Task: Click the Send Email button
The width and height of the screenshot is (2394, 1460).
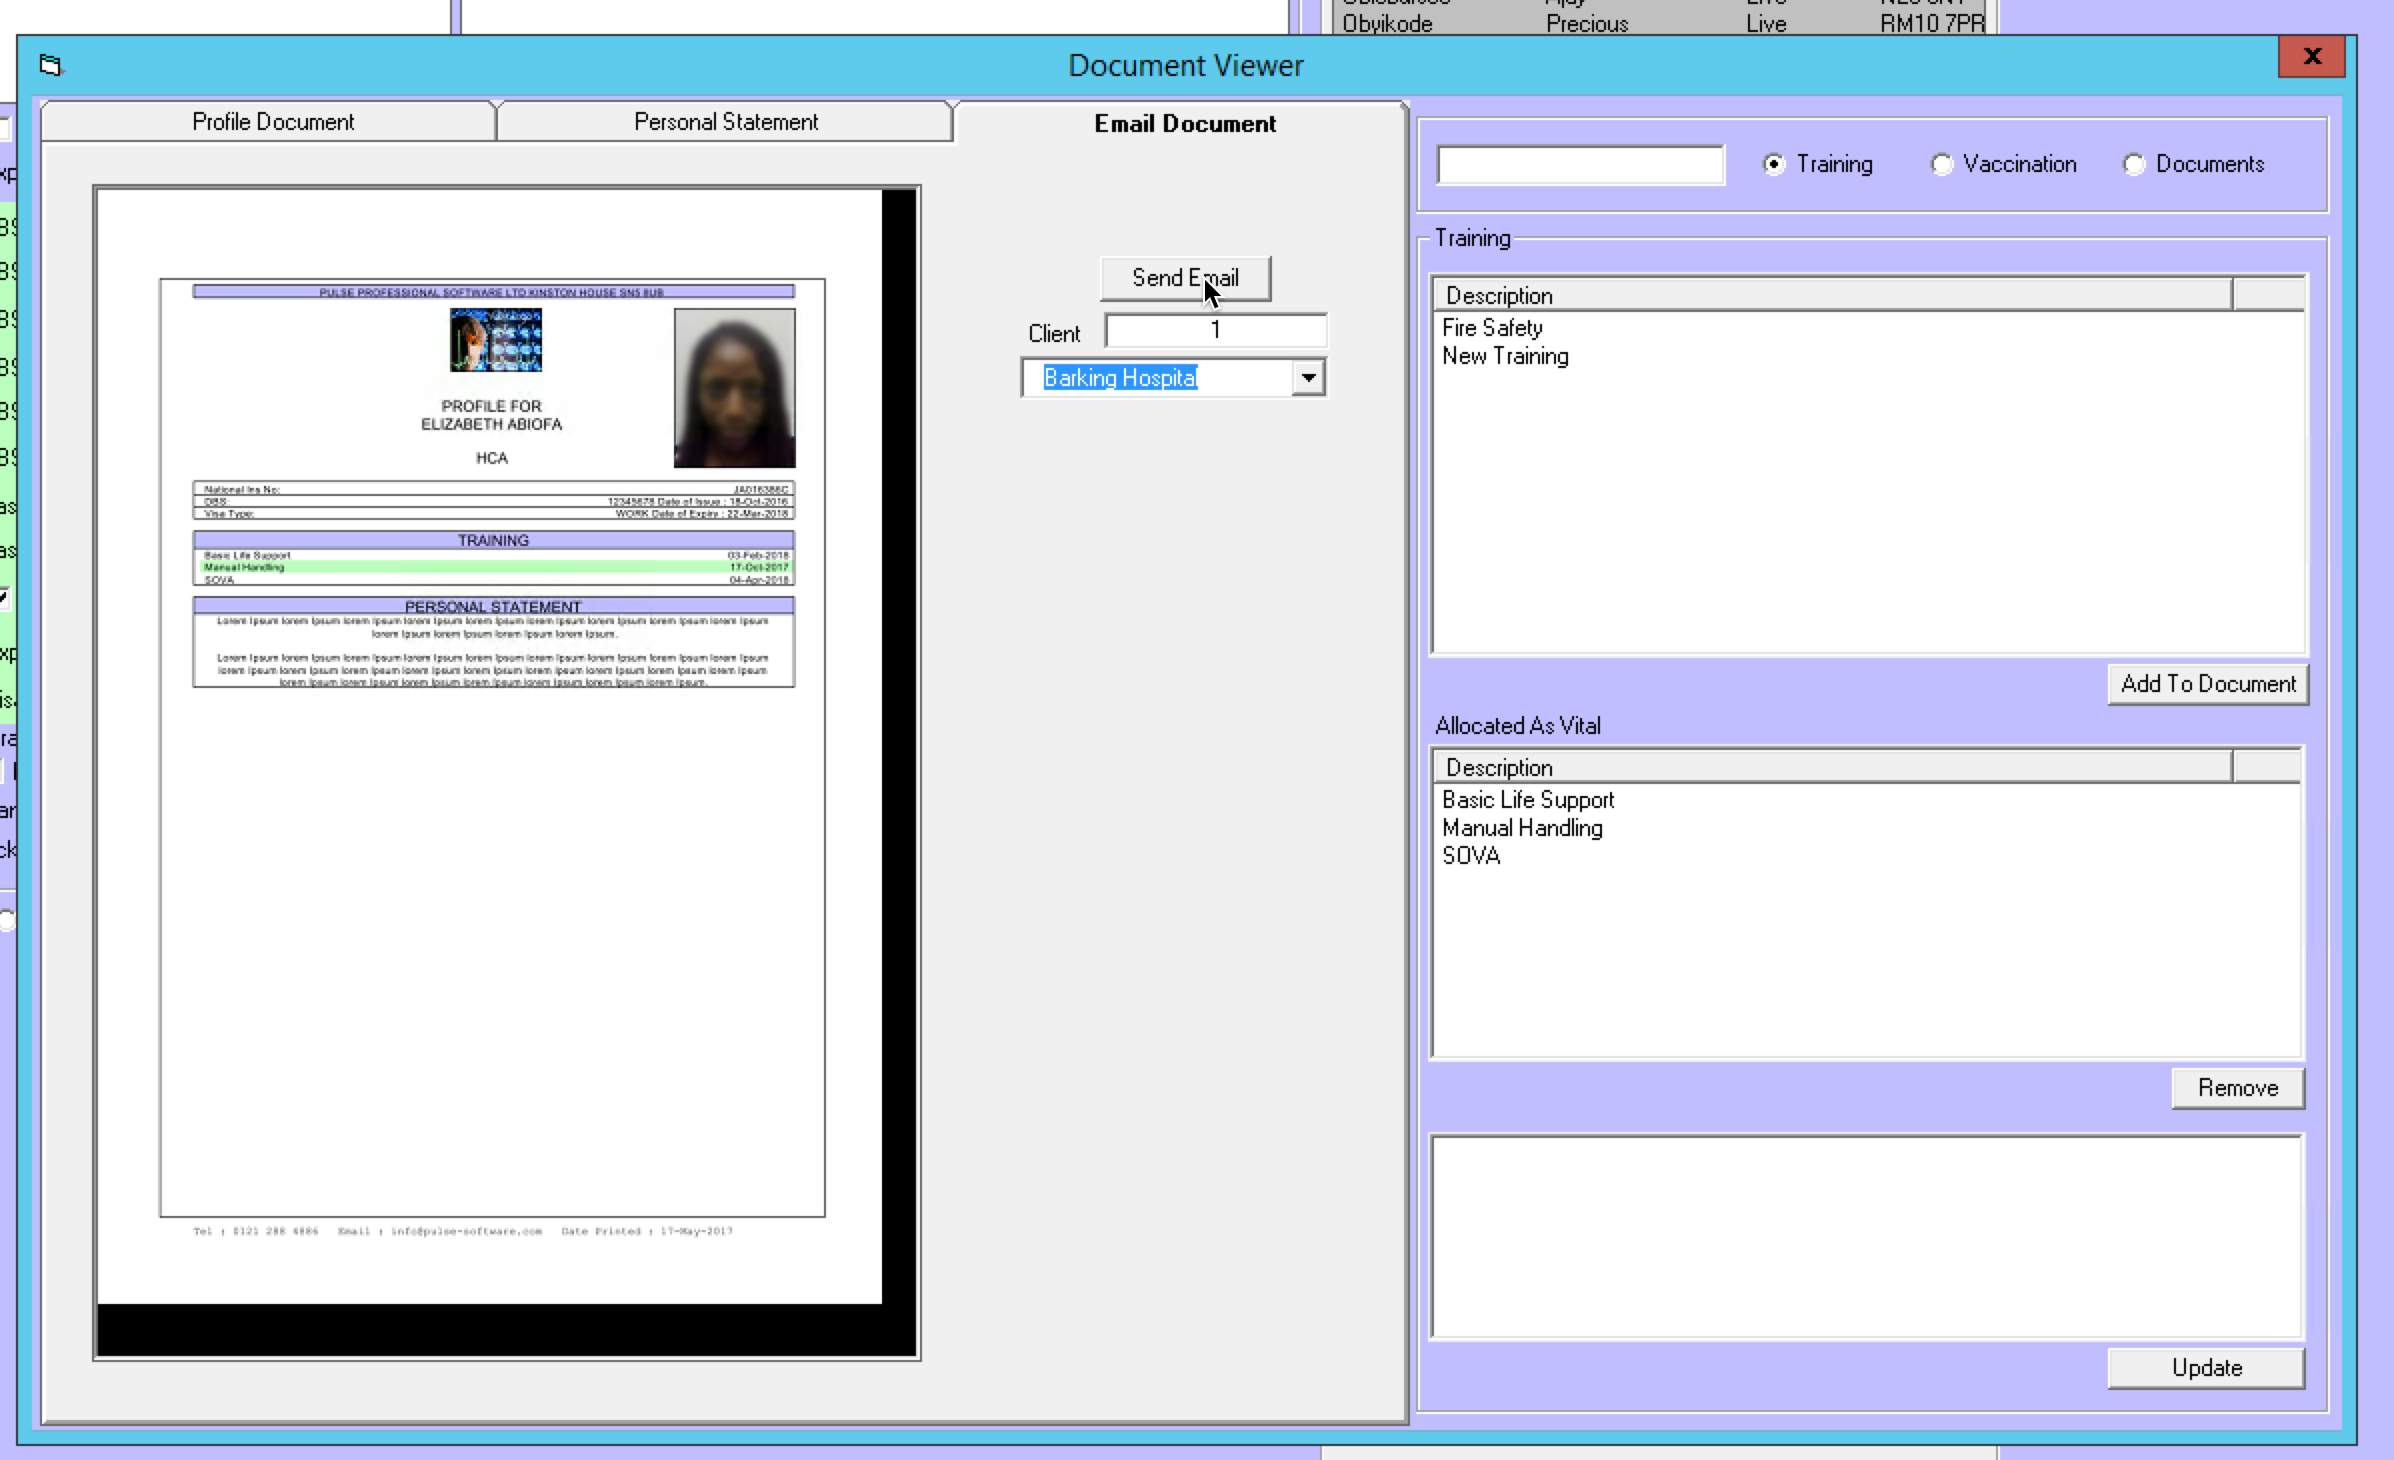Action: click(x=1185, y=278)
